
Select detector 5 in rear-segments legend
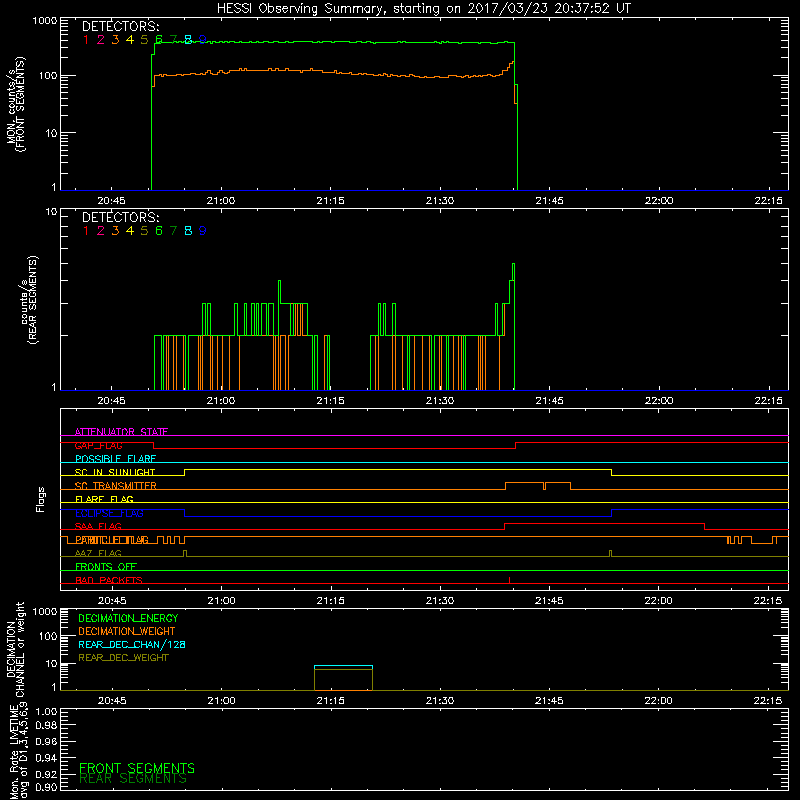(x=144, y=231)
